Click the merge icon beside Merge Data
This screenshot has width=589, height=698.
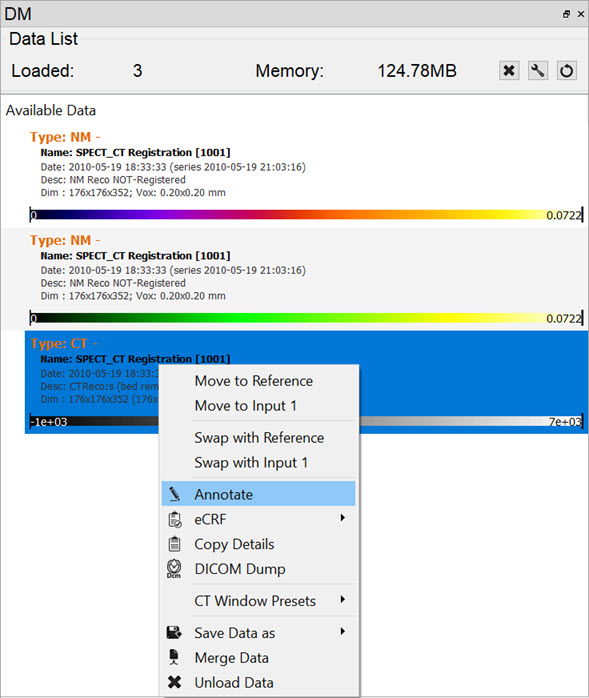pyautogui.click(x=174, y=657)
